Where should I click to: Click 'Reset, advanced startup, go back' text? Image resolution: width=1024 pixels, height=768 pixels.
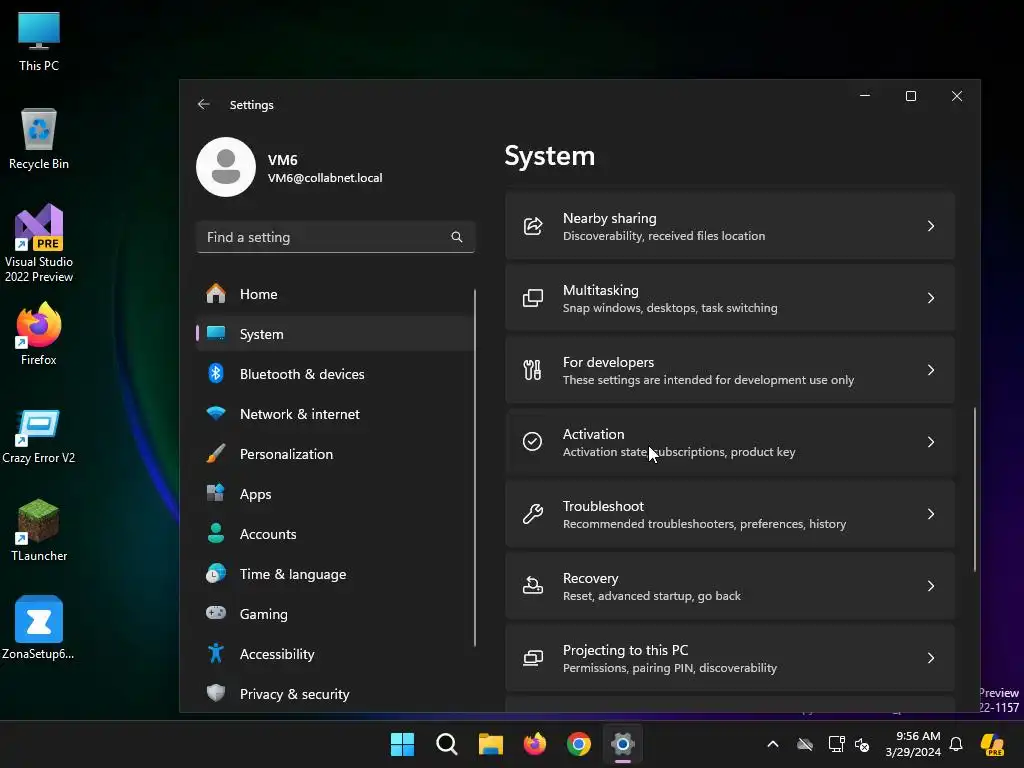pyautogui.click(x=652, y=596)
